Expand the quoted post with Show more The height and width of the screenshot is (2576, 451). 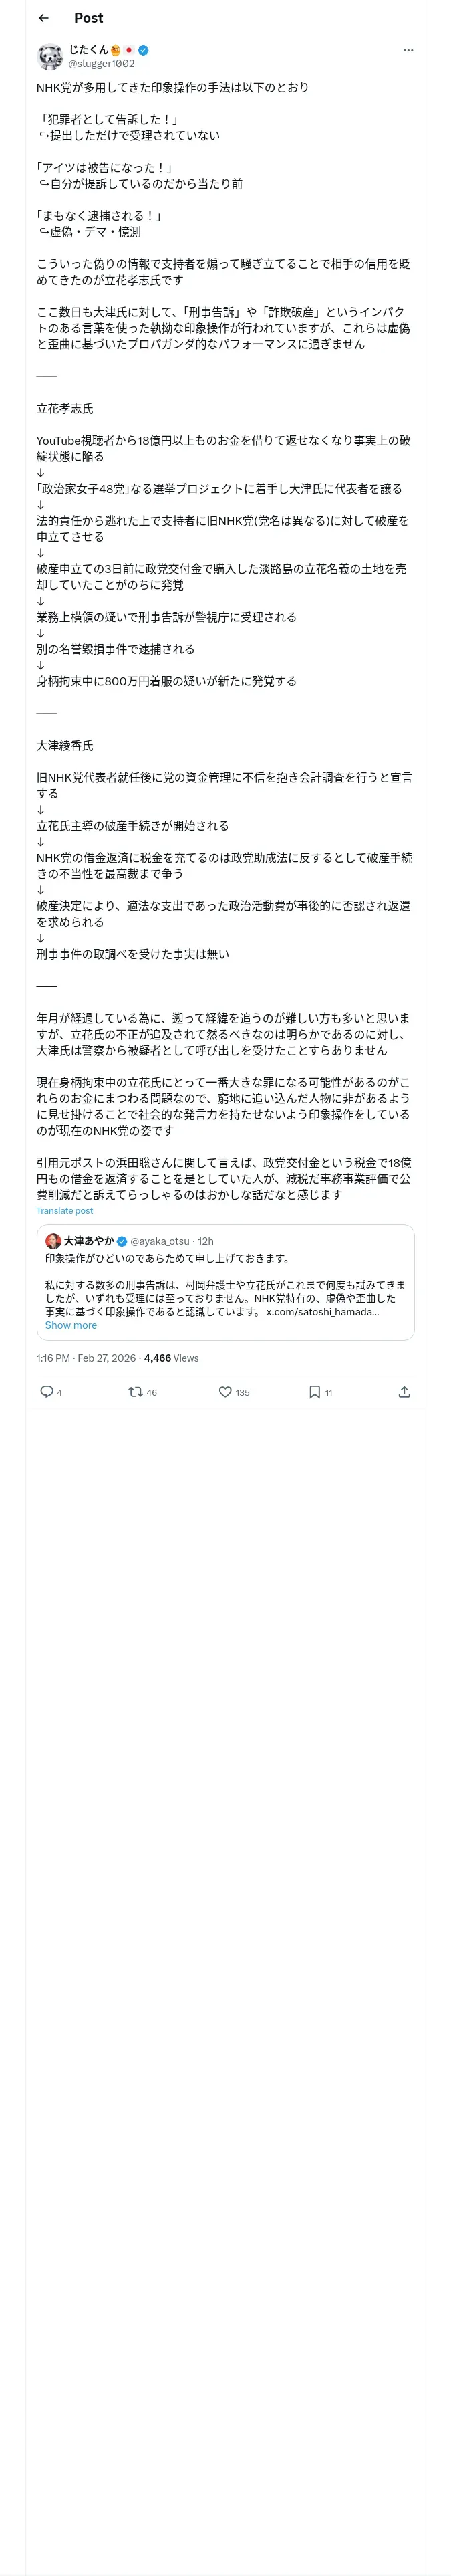[x=71, y=1325]
